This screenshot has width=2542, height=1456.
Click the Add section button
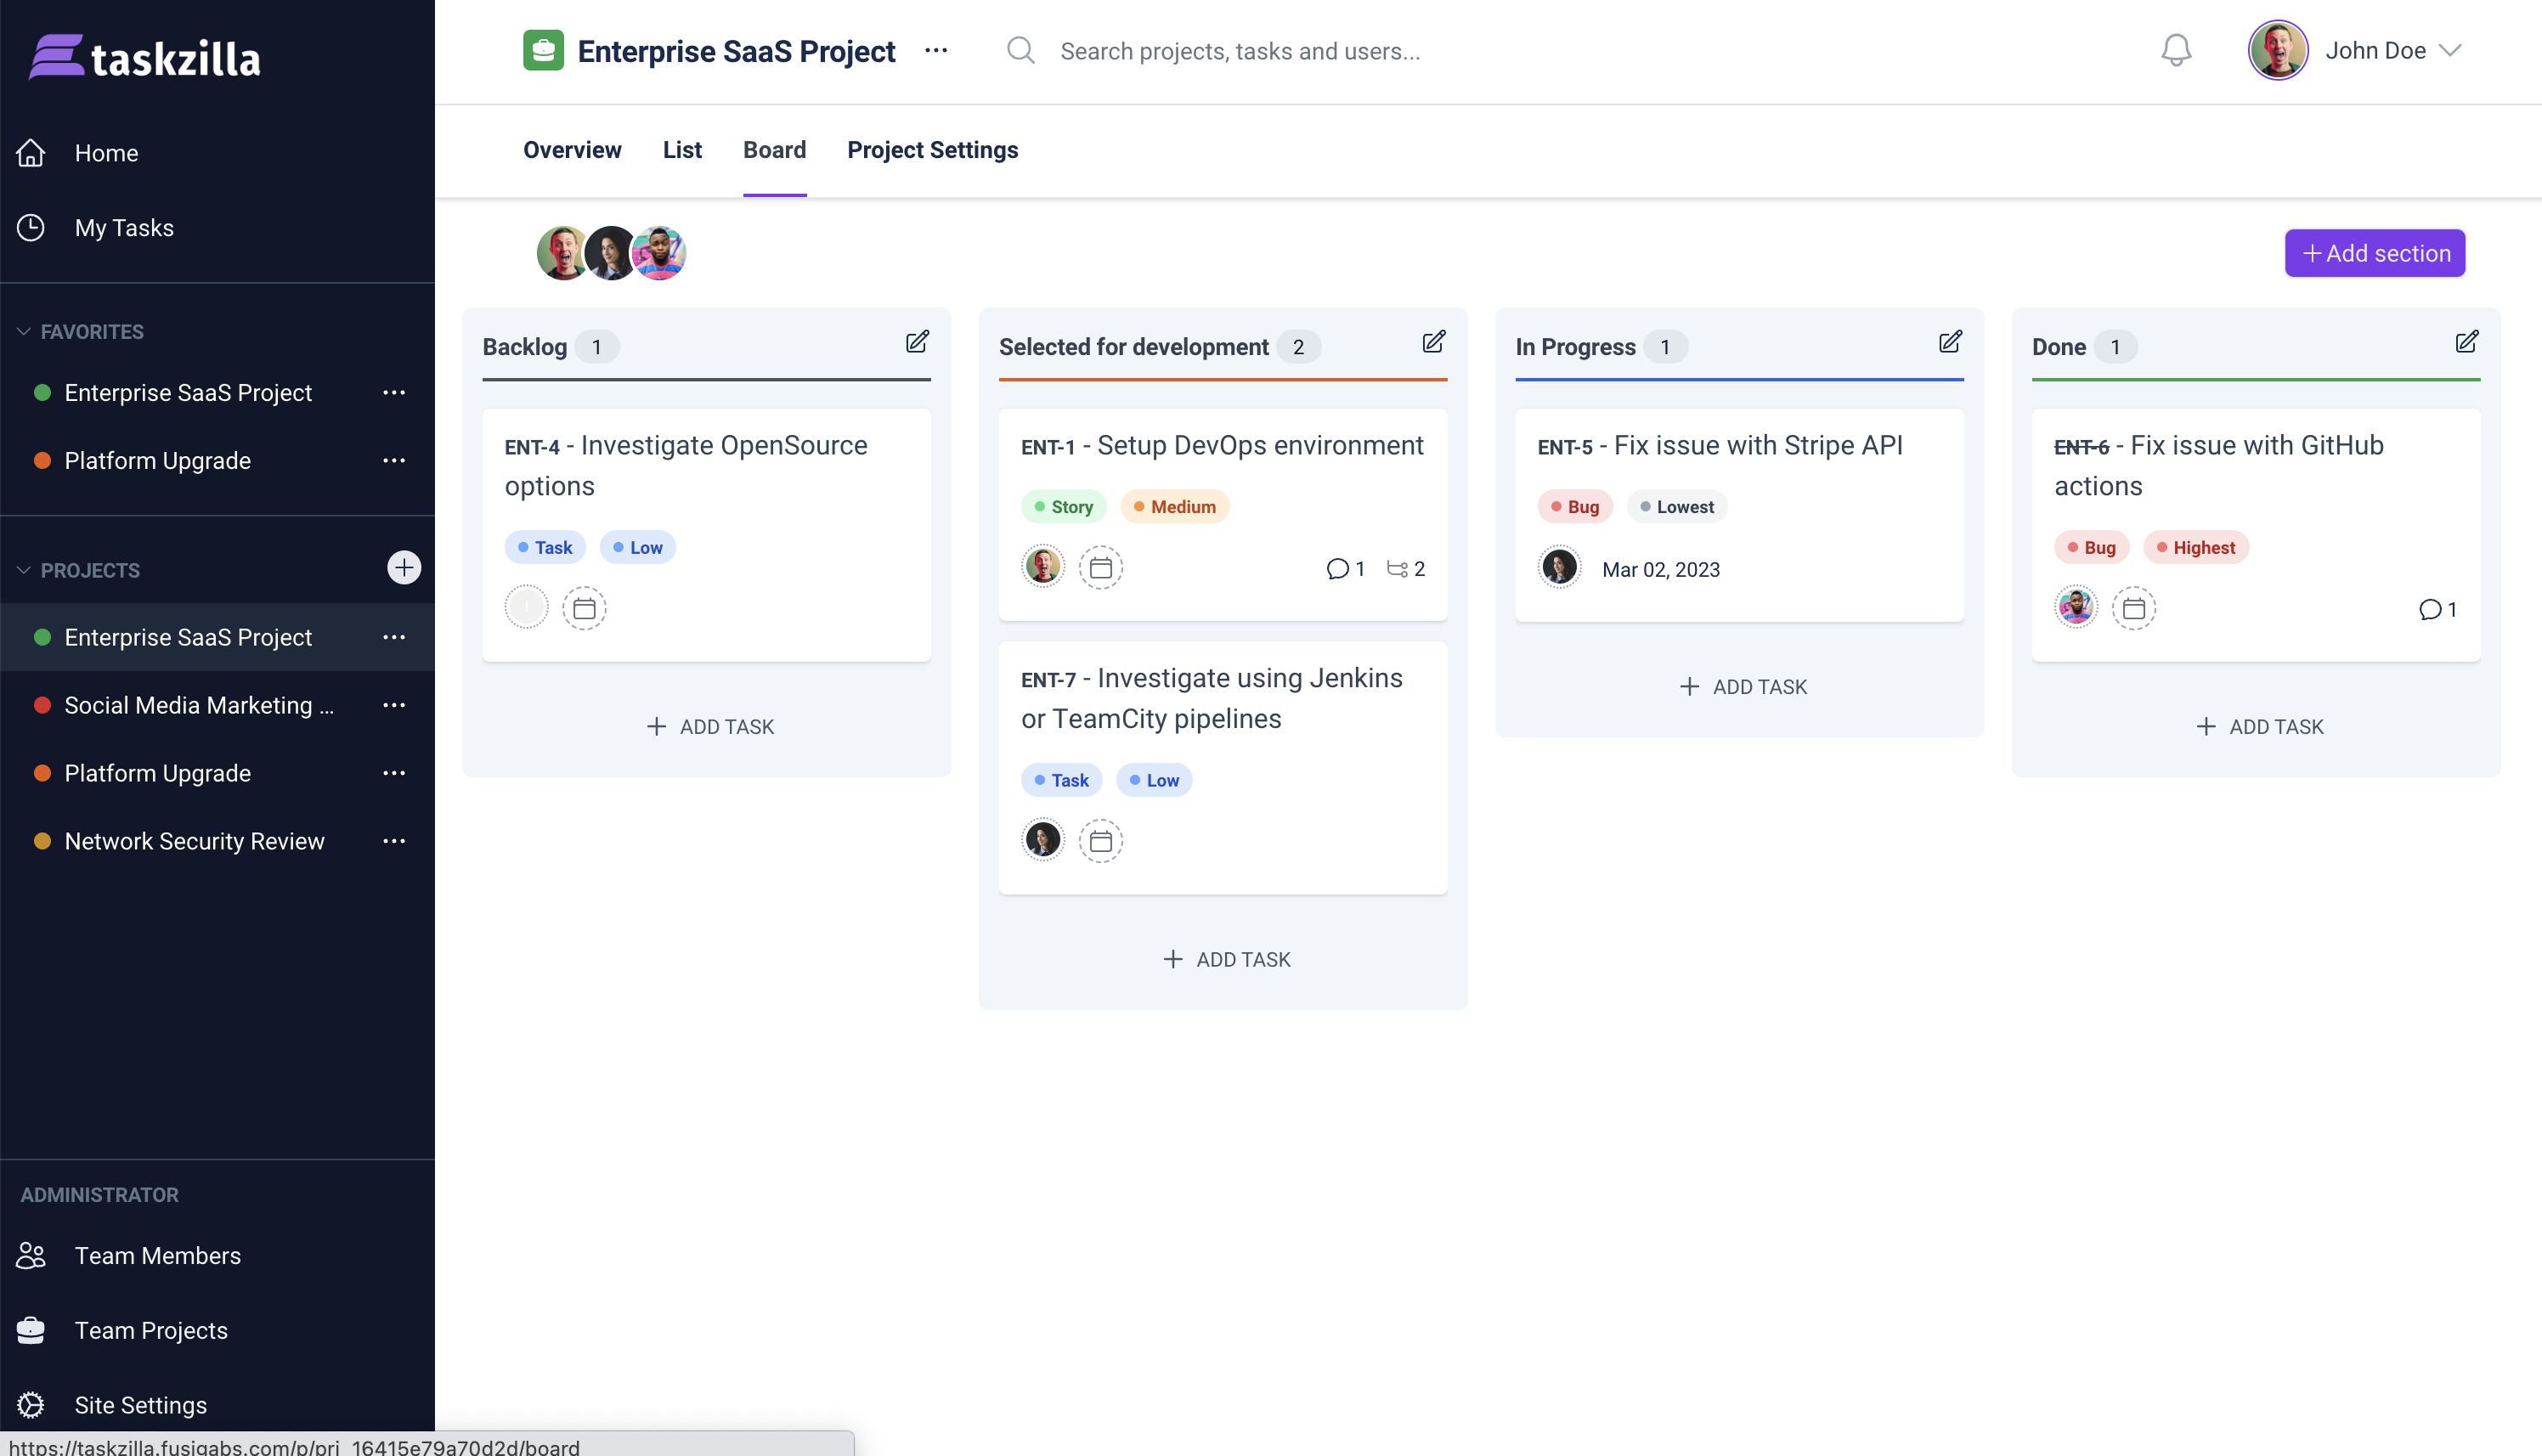point(2374,253)
